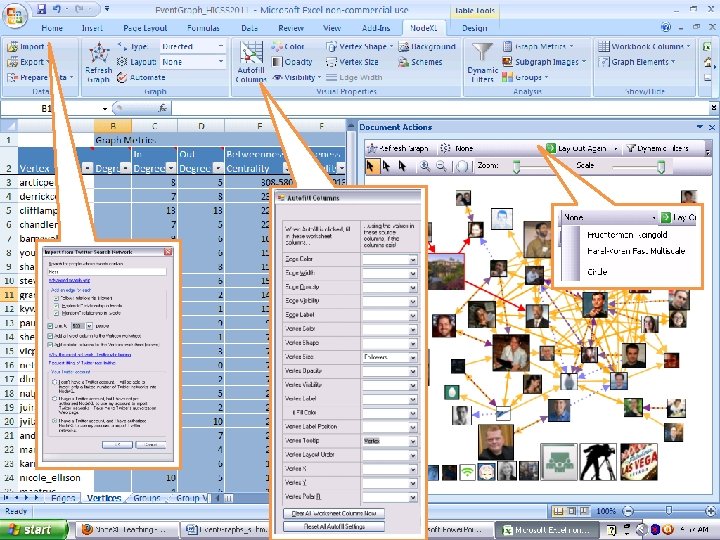720x540 pixels.
Task: Click Clear All Worksheet Columns Now button
Action: pyautogui.click(x=334, y=513)
